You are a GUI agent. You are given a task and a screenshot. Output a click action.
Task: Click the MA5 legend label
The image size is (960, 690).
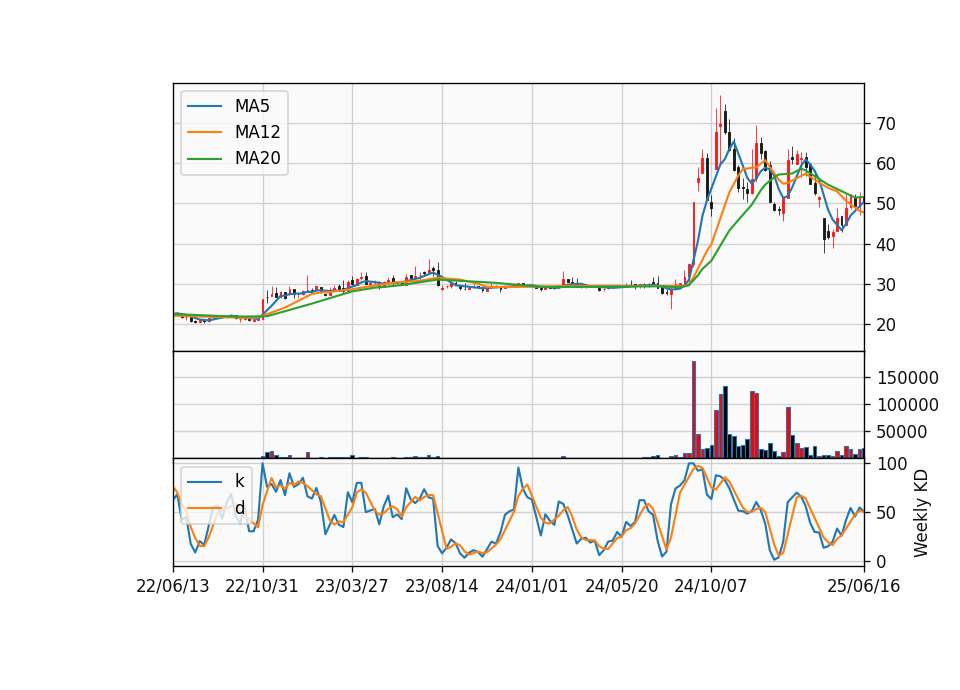252,106
